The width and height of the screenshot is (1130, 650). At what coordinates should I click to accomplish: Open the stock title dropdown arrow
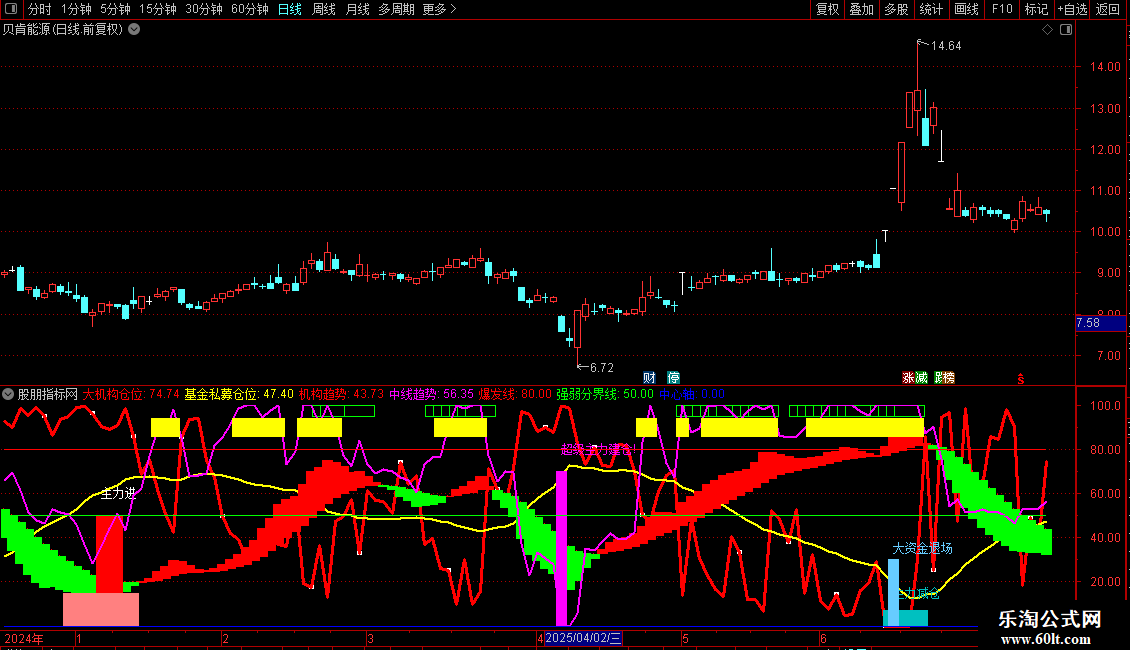pos(134,30)
